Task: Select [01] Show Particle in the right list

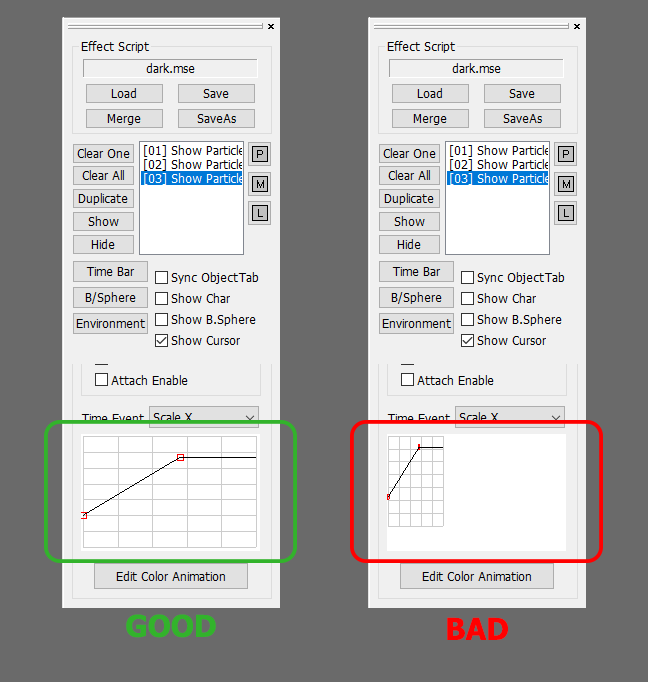Action: click(498, 150)
